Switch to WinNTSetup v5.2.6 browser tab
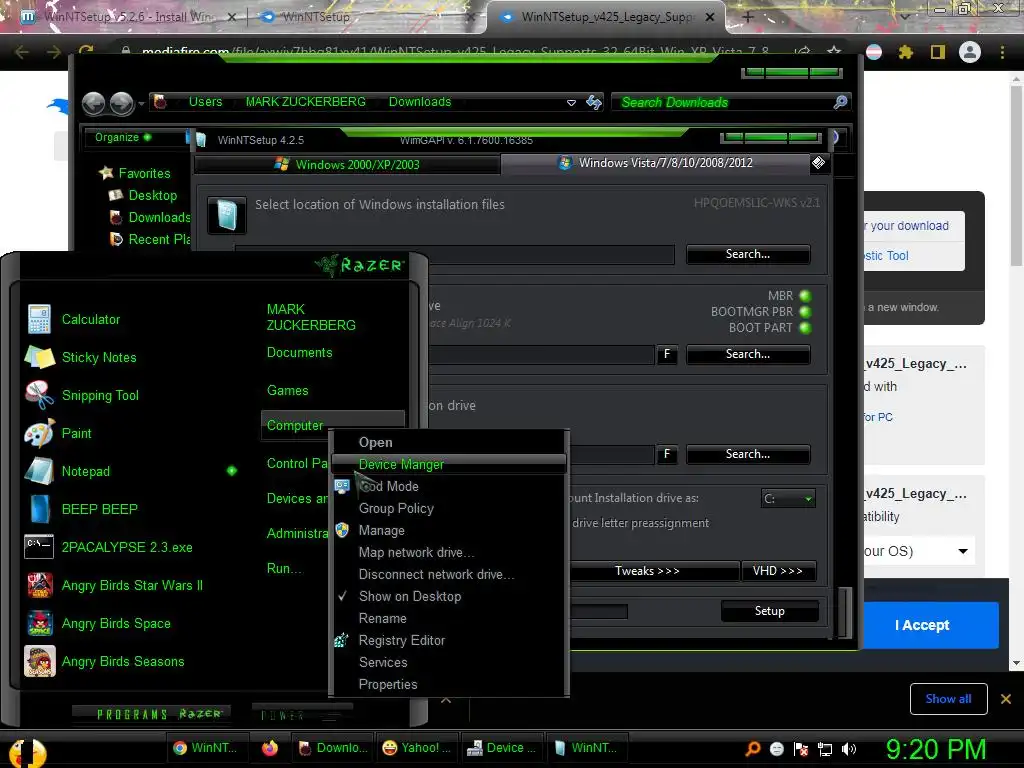Viewport: 1024px width, 768px height. 129,17
